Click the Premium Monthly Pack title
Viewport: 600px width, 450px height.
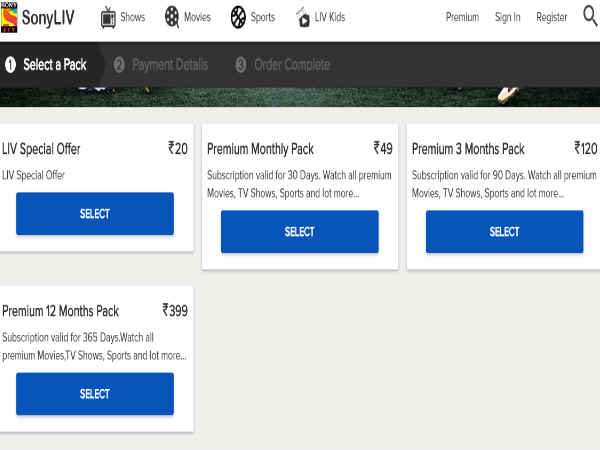(260, 149)
